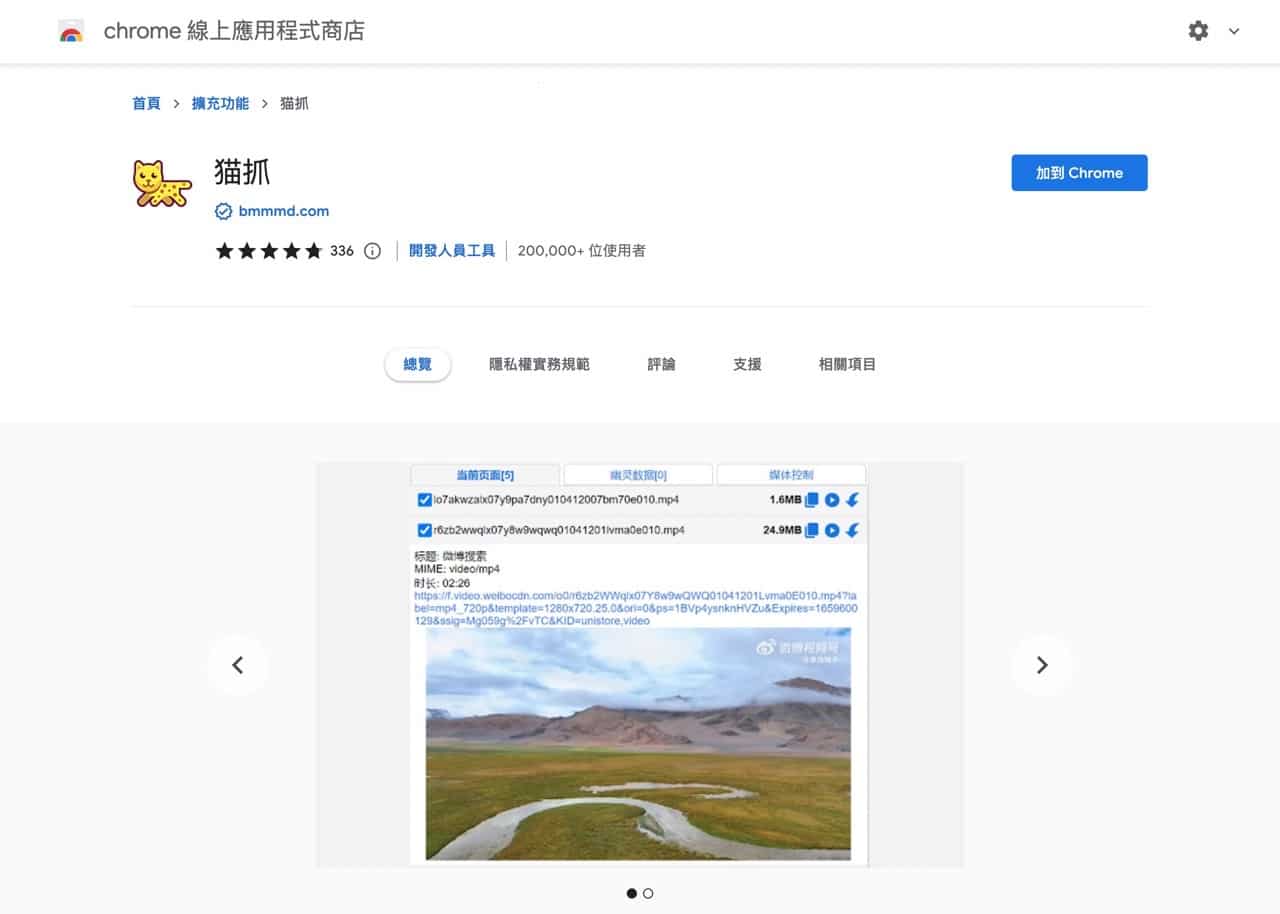Uncheck the 24.9MB mp4 file checkbox
Image resolution: width=1280 pixels, height=914 pixels.
click(x=425, y=530)
